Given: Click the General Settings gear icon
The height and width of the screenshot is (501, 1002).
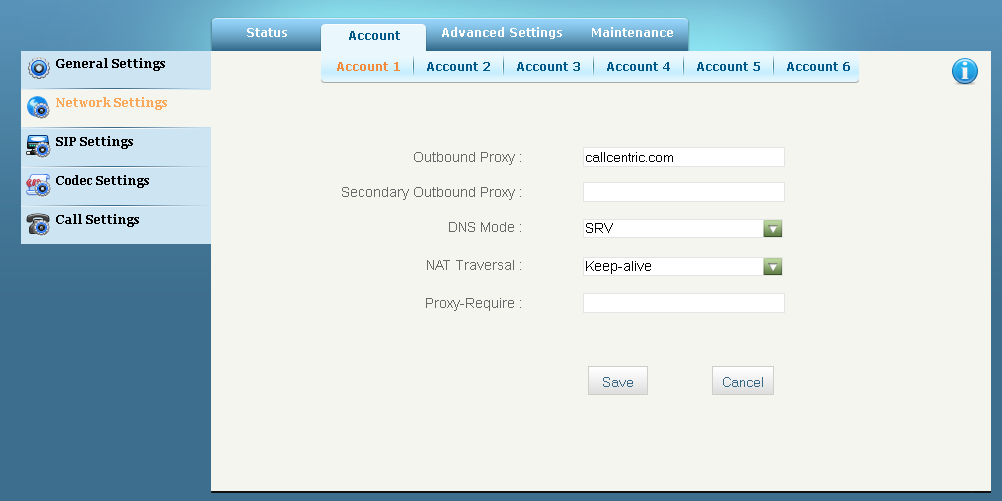Looking at the screenshot, I should [39, 68].
